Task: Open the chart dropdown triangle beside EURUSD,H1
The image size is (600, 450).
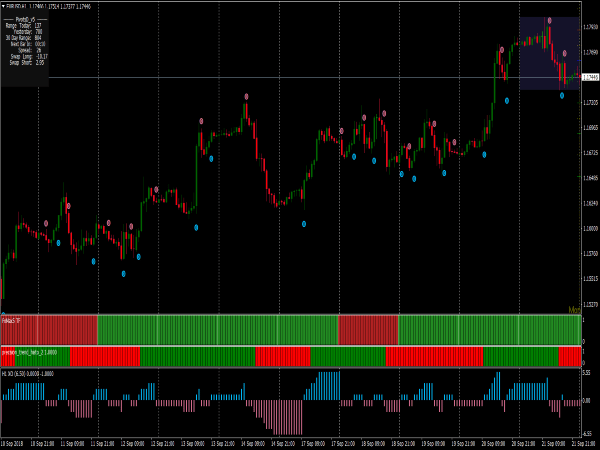Action: [x=3, y=7]
